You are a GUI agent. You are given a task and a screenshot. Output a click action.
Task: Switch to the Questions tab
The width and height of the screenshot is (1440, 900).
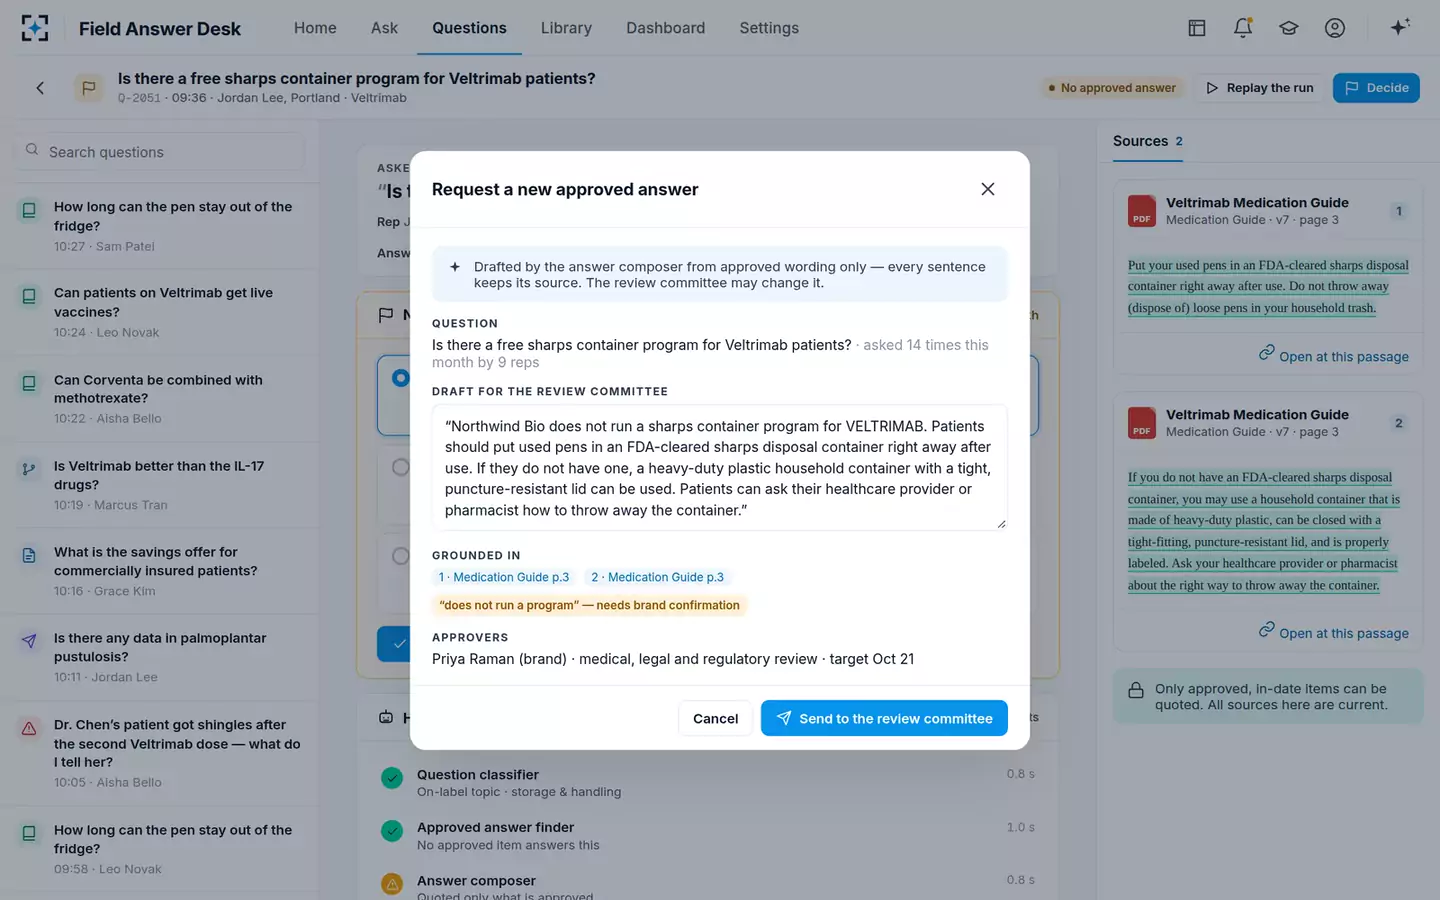pyautogui.click(x=469, y=28)
